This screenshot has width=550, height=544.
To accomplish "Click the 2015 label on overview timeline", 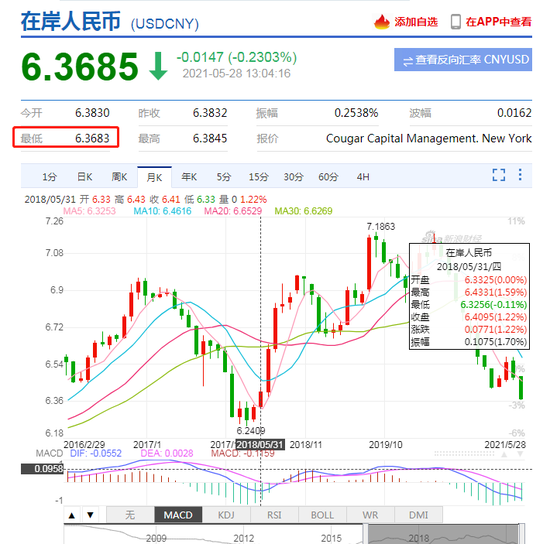I will pos(331,538).
